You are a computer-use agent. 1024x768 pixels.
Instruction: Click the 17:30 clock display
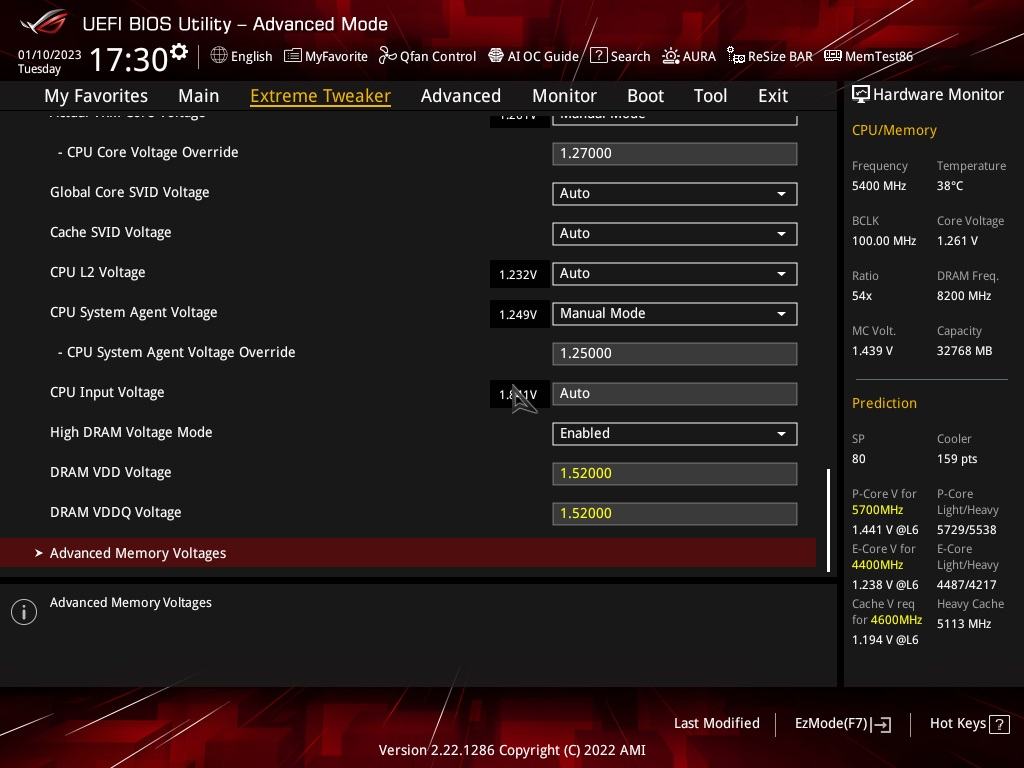(x=129, y=59)
